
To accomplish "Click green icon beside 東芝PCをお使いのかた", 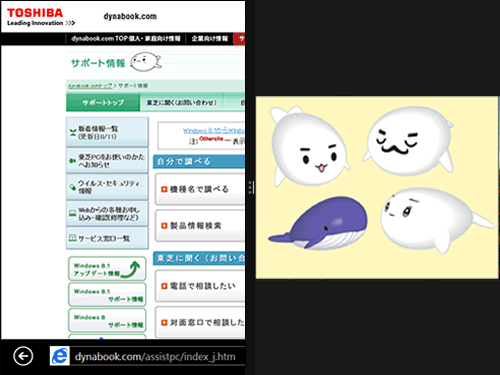I will pyautogui.click(x=72, y=161).
